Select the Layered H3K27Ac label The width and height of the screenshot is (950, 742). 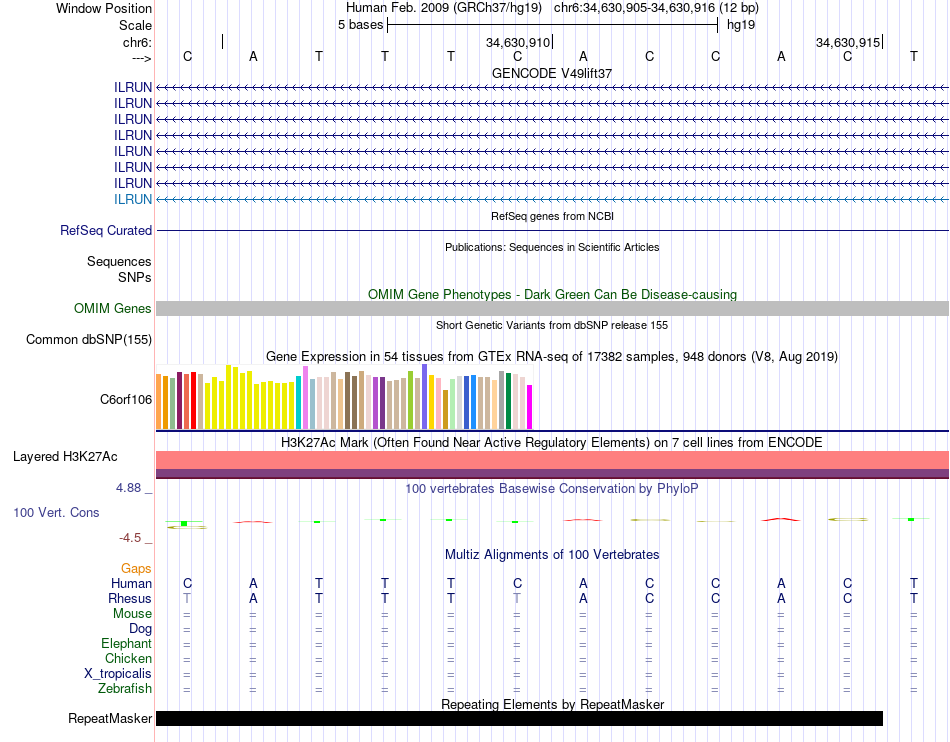click(65, 457)
